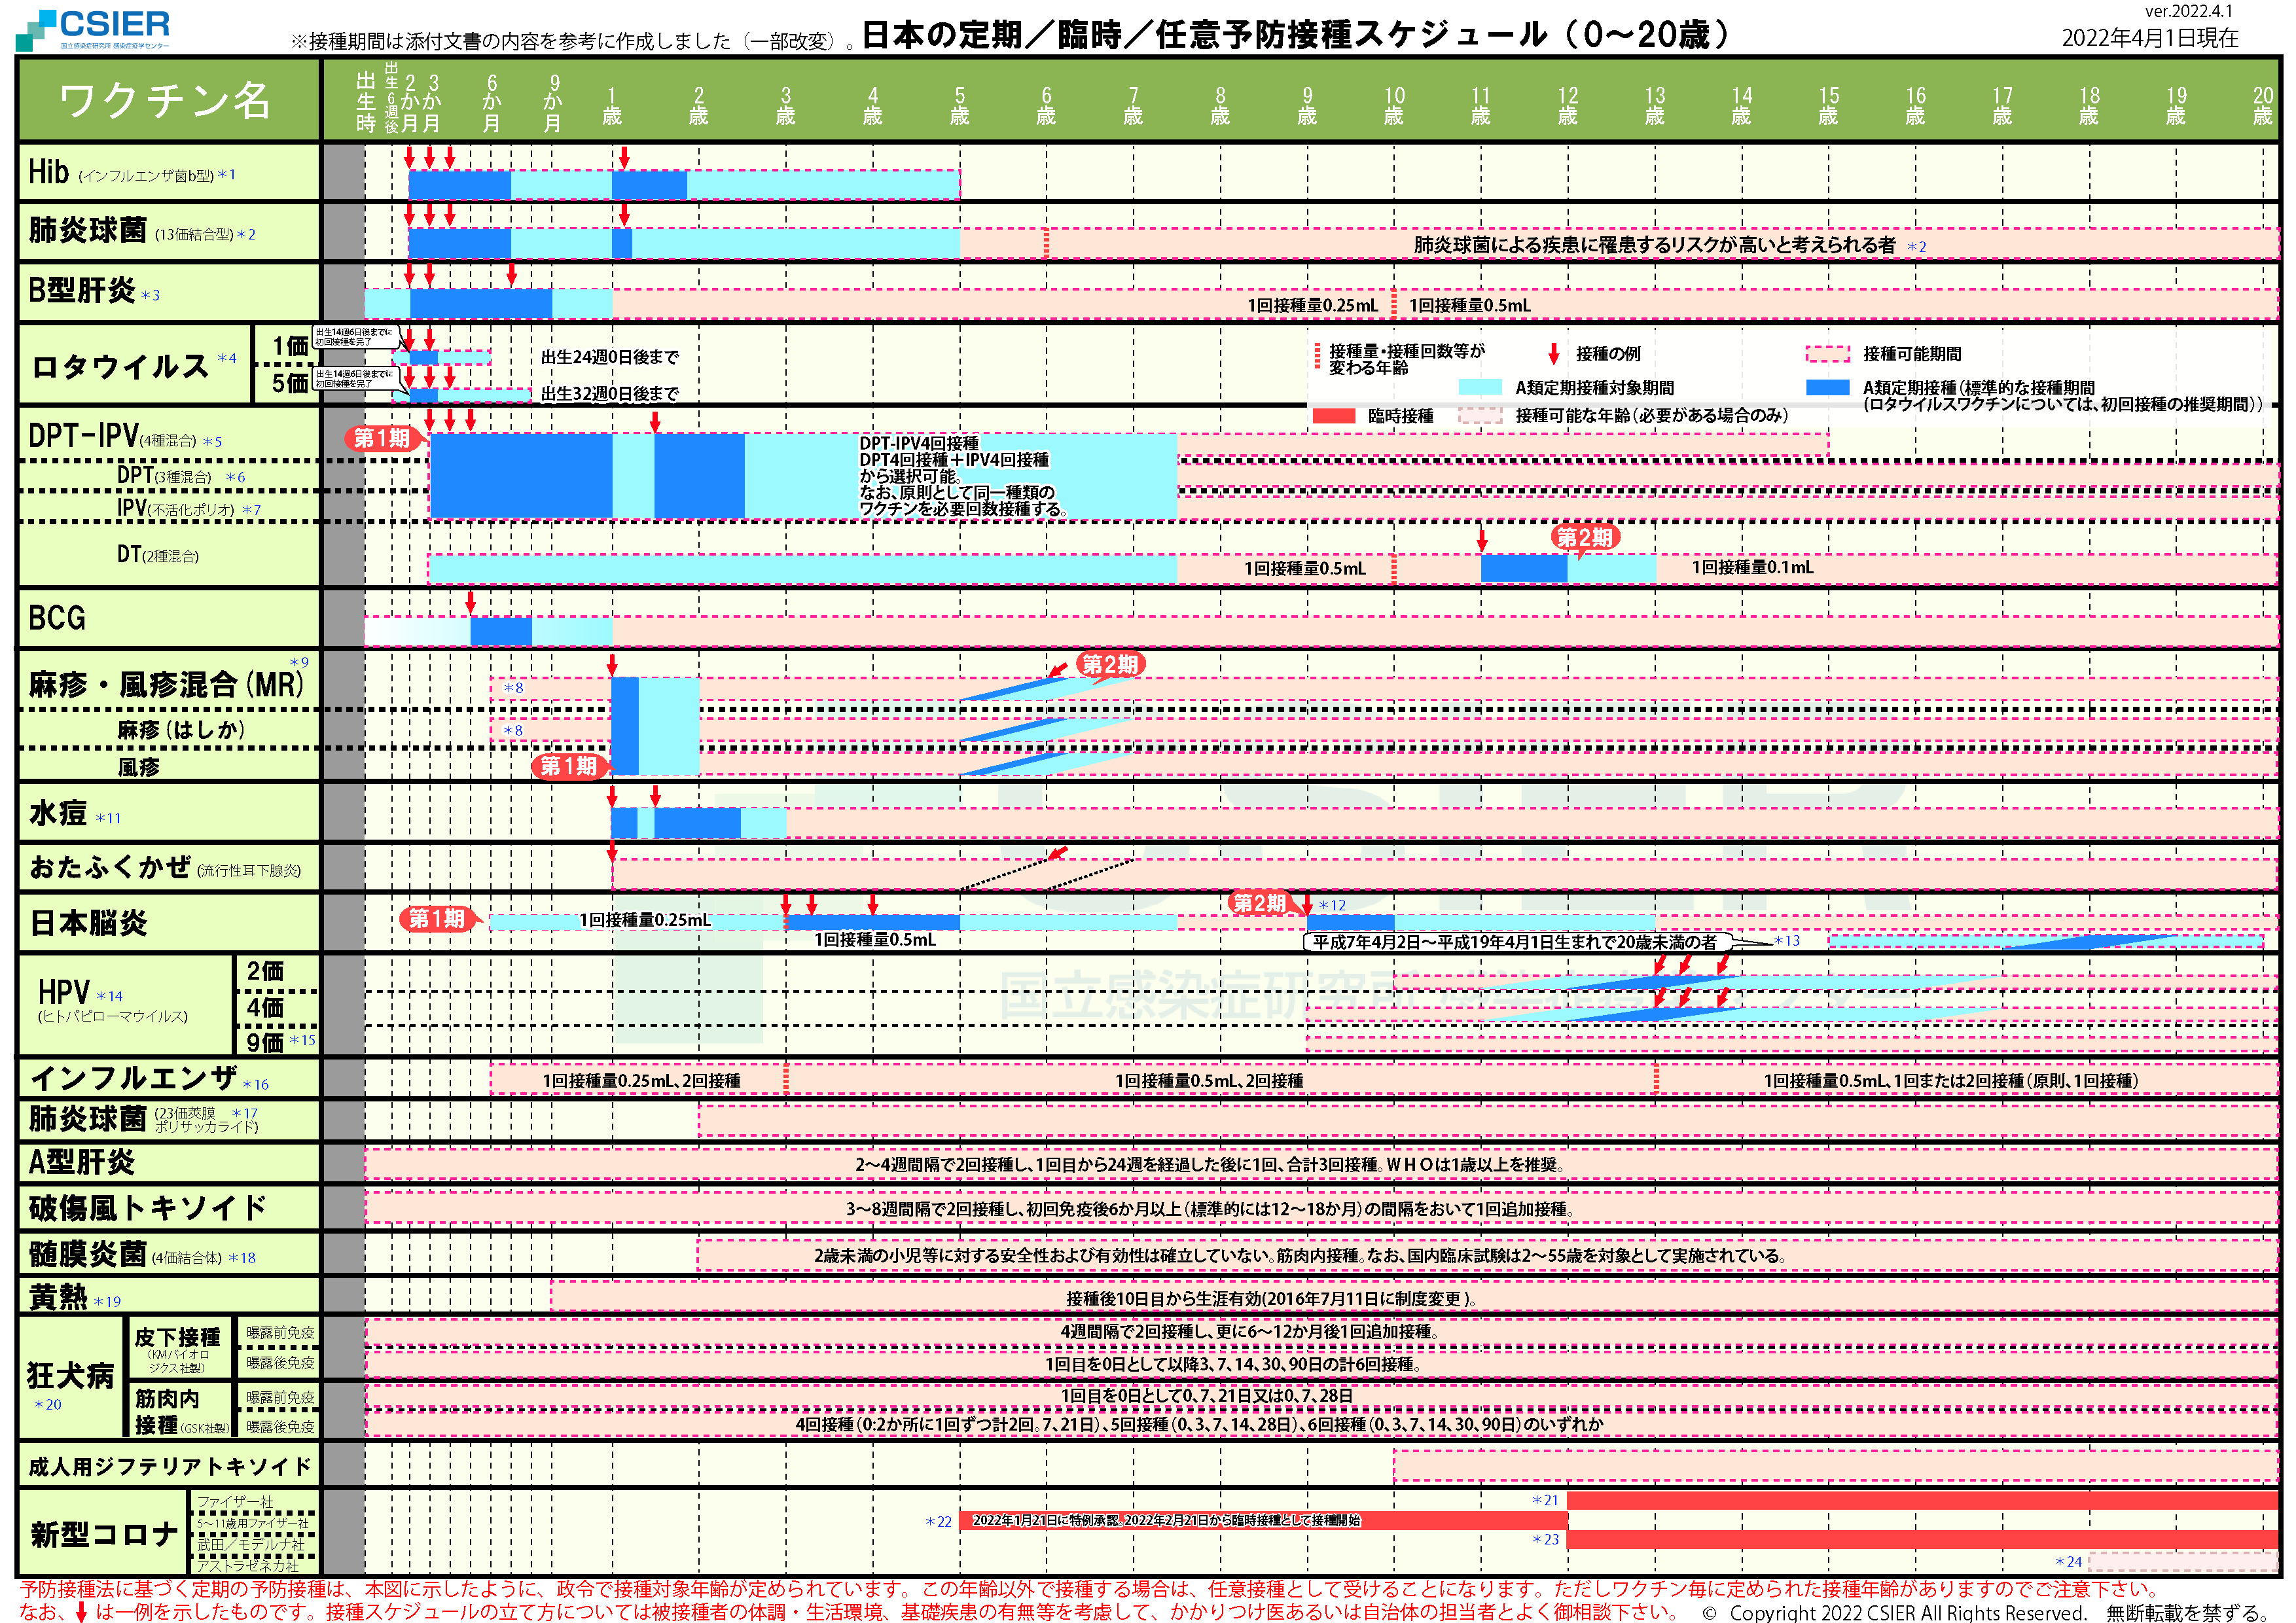Click the 第1期 badge in 日本脳炎 row
The width and height of the screenshot is (2296, 1623).
coord(437,919)
